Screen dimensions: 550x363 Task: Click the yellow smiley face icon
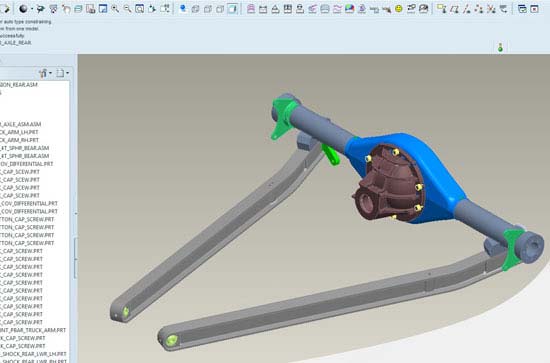(399, 9)
